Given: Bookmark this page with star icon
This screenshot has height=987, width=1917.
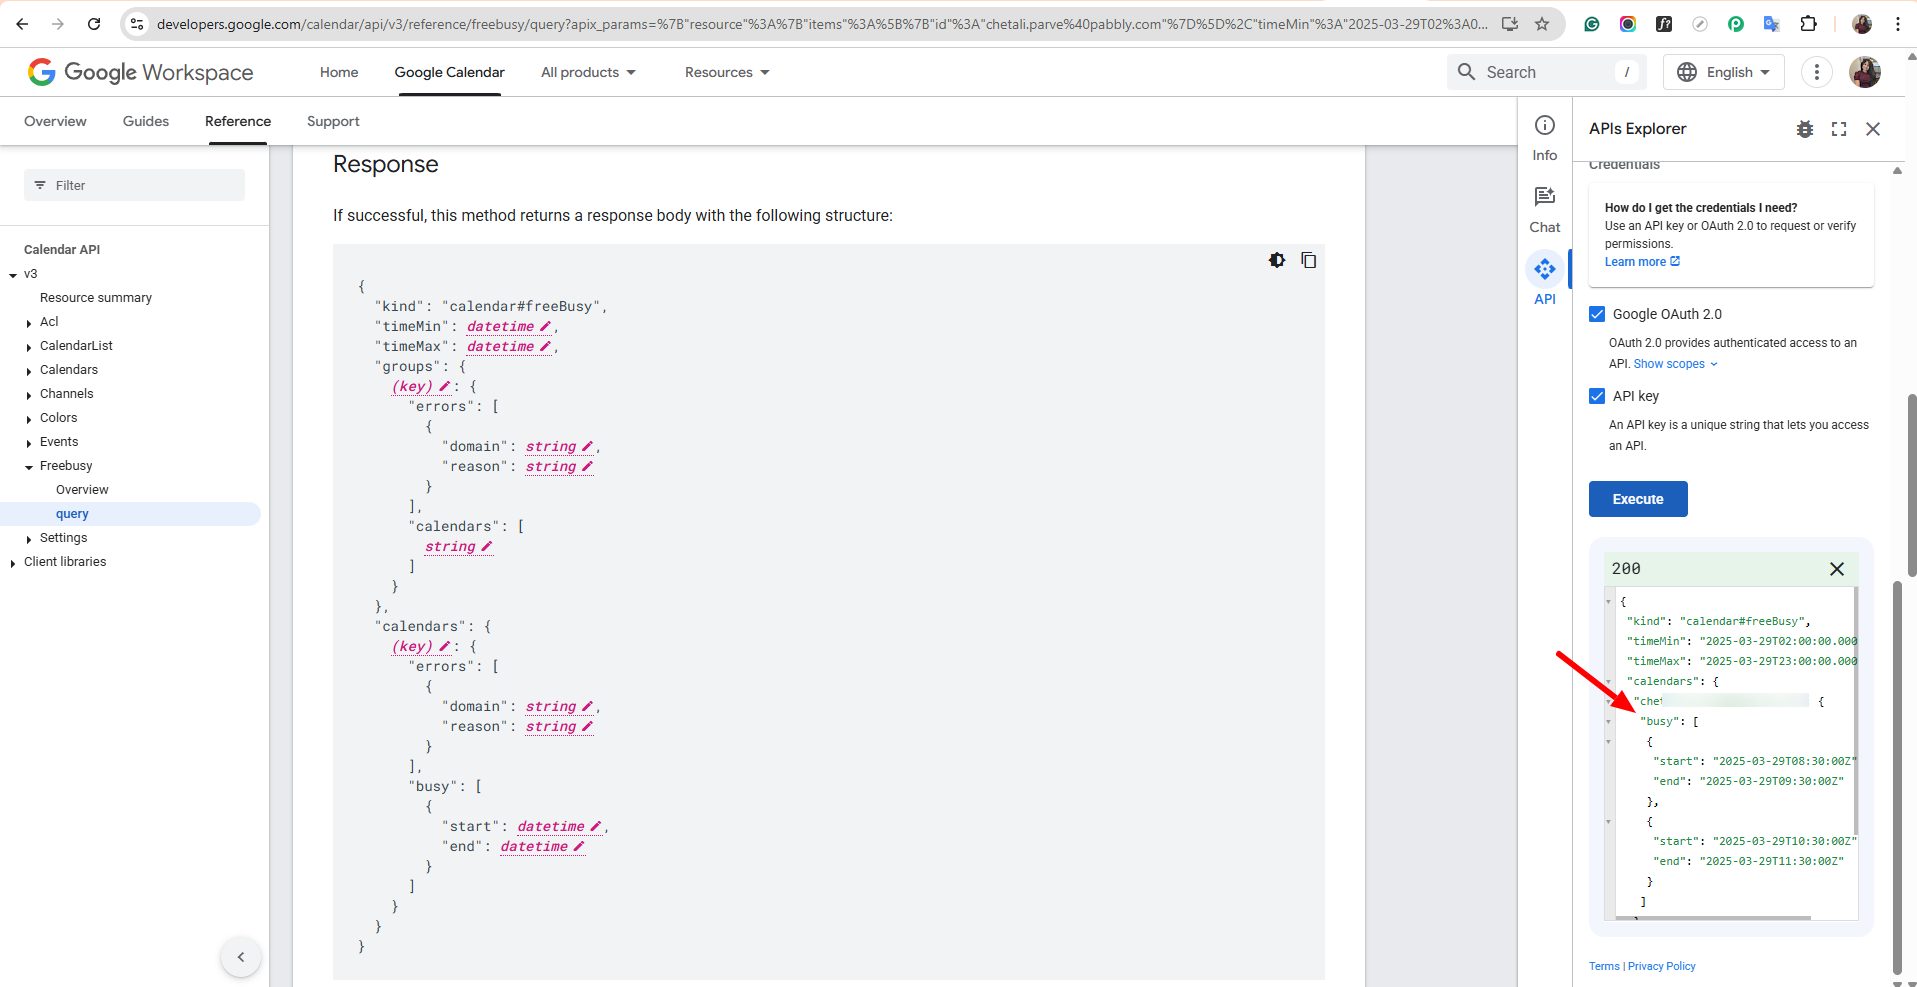Looking at the screenshot, I should pos(1542,24).
